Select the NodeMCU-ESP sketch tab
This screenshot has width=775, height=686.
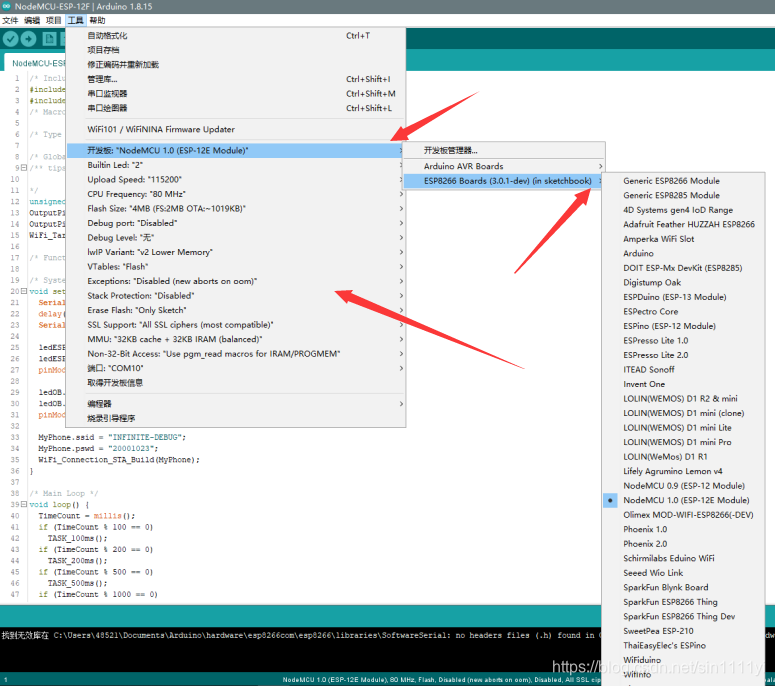click(37, 63)
